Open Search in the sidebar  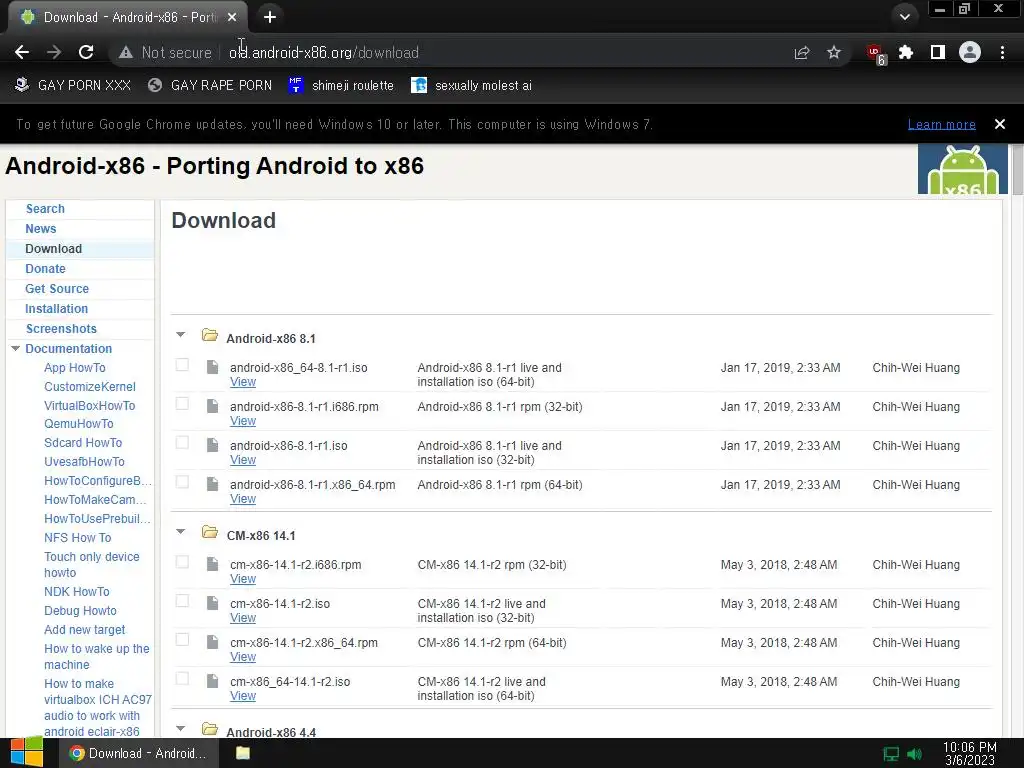click(x=45, y=209)
